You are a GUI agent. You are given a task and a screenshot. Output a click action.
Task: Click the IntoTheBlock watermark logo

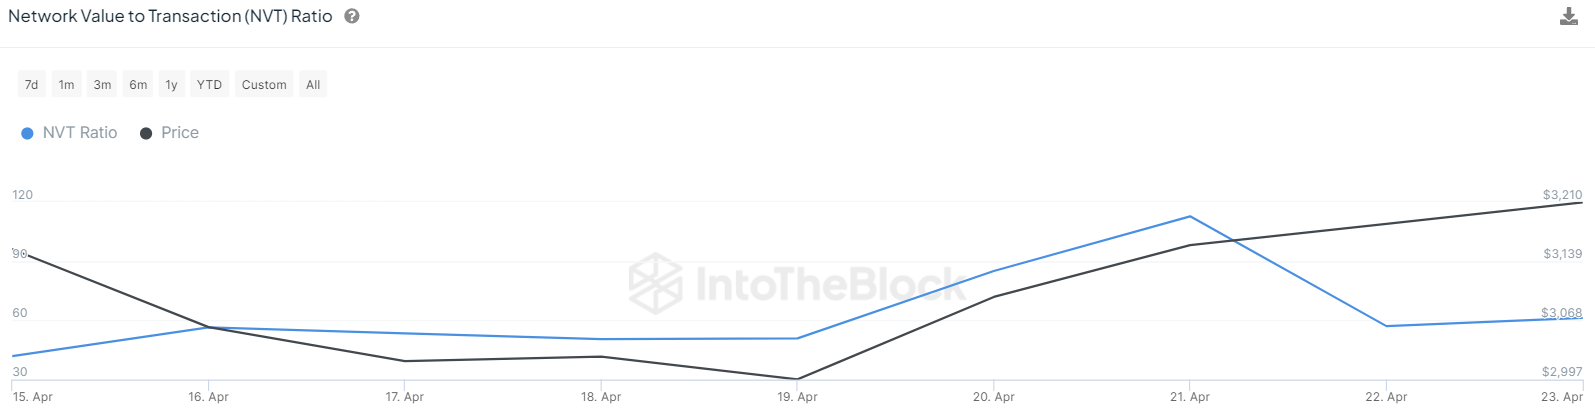point(796,284)
